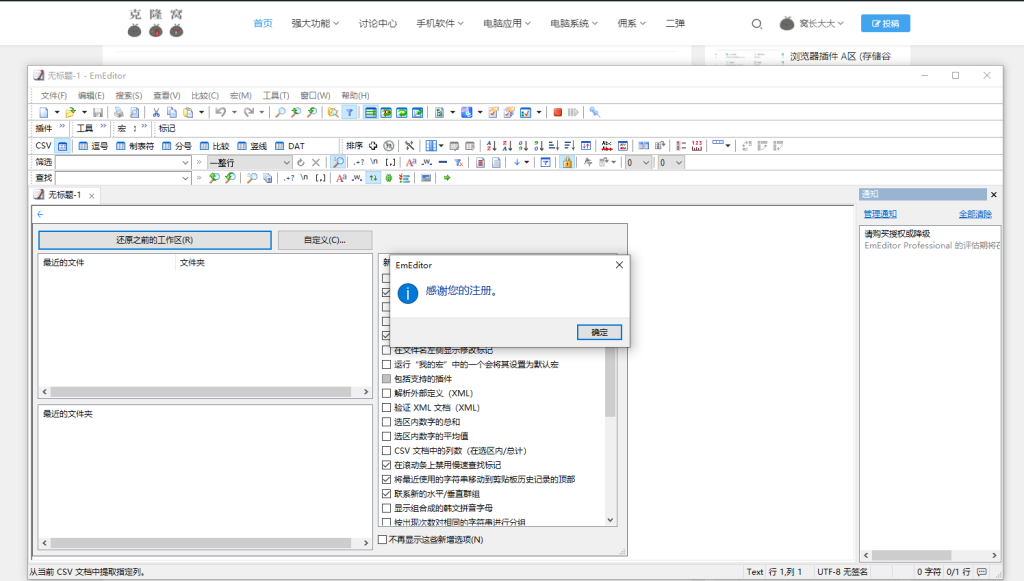Click the refresh icon in filter toolbar
The image size is (1024, 581).
300,162
